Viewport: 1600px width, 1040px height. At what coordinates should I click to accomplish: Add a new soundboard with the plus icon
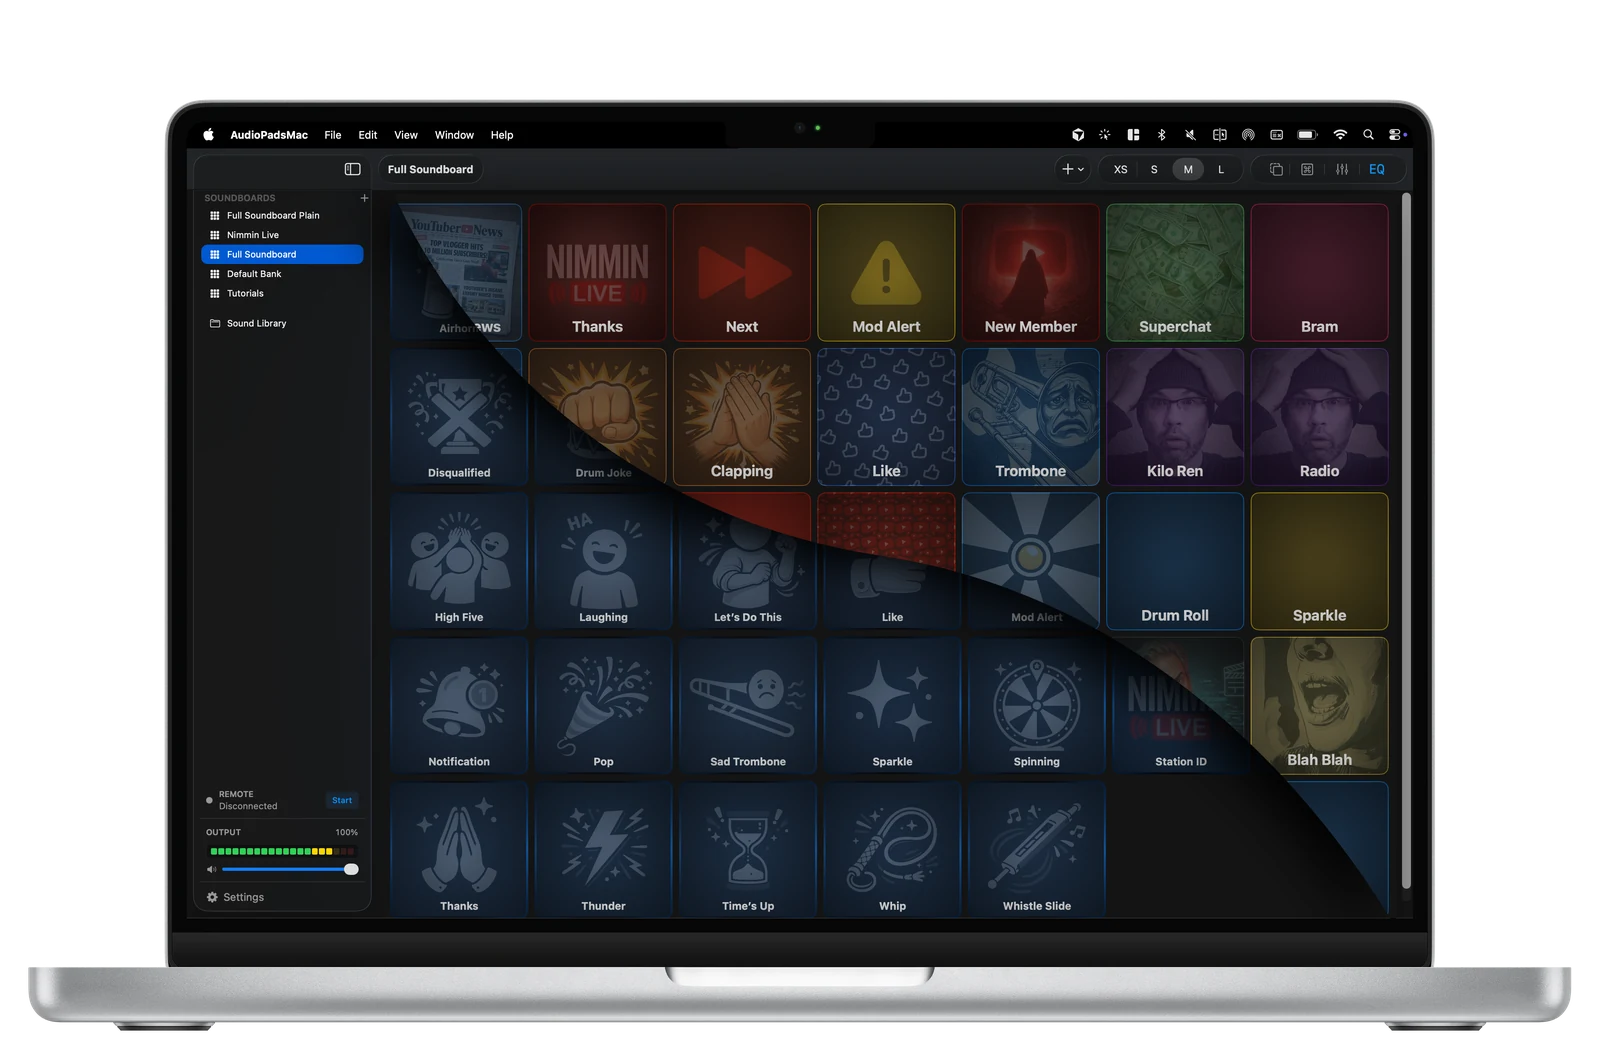coord(364,198)
